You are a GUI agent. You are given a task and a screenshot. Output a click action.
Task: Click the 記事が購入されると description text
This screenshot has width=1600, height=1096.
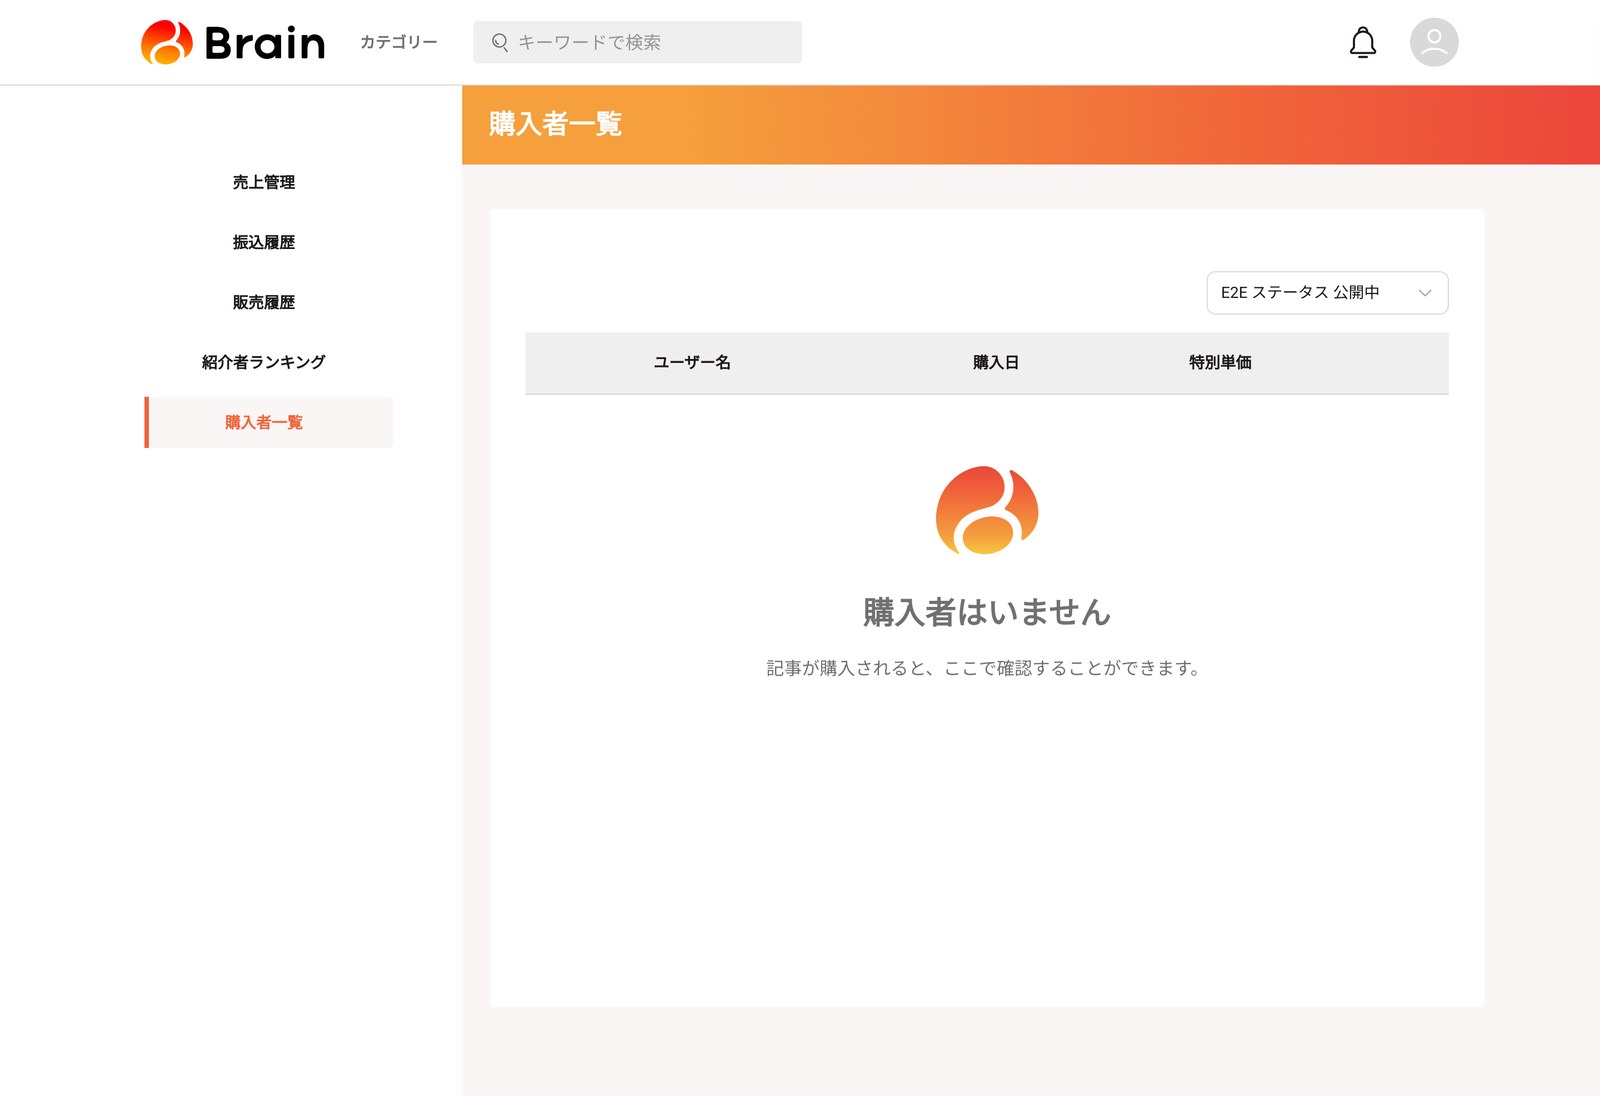[x=985, y=668]
